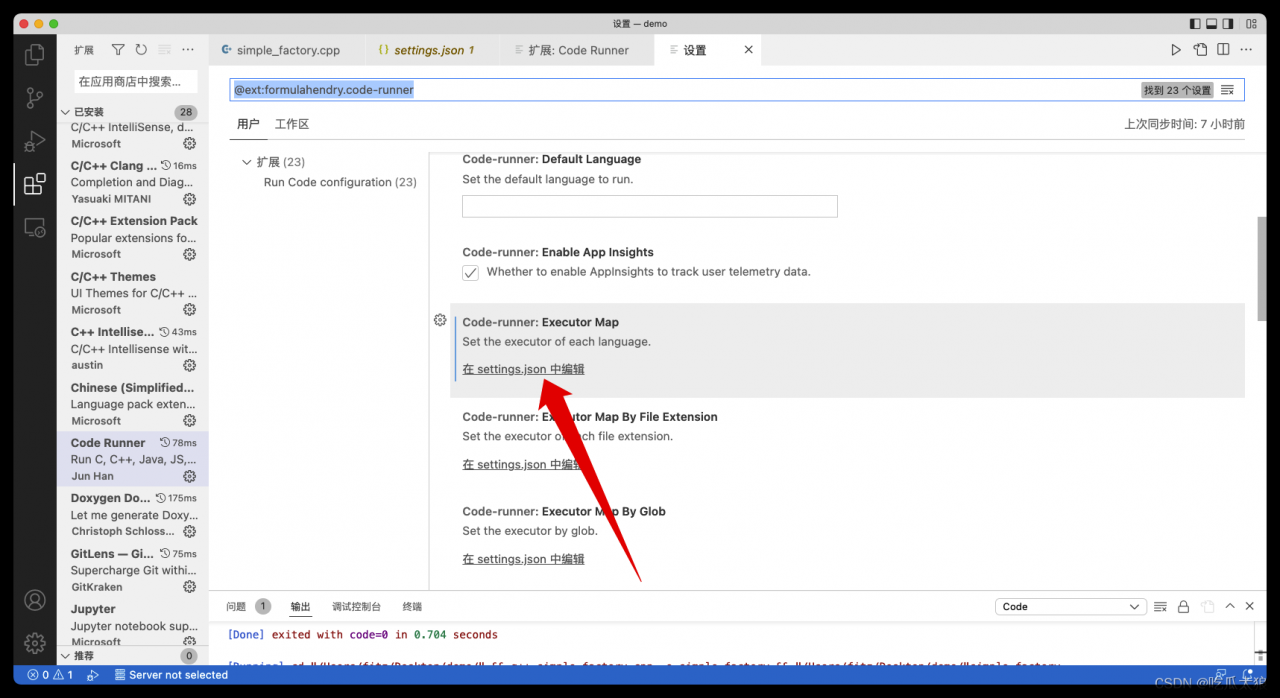
Task: Open the manage gear for austin's C++ Intellisense
Action: point(189,365)
